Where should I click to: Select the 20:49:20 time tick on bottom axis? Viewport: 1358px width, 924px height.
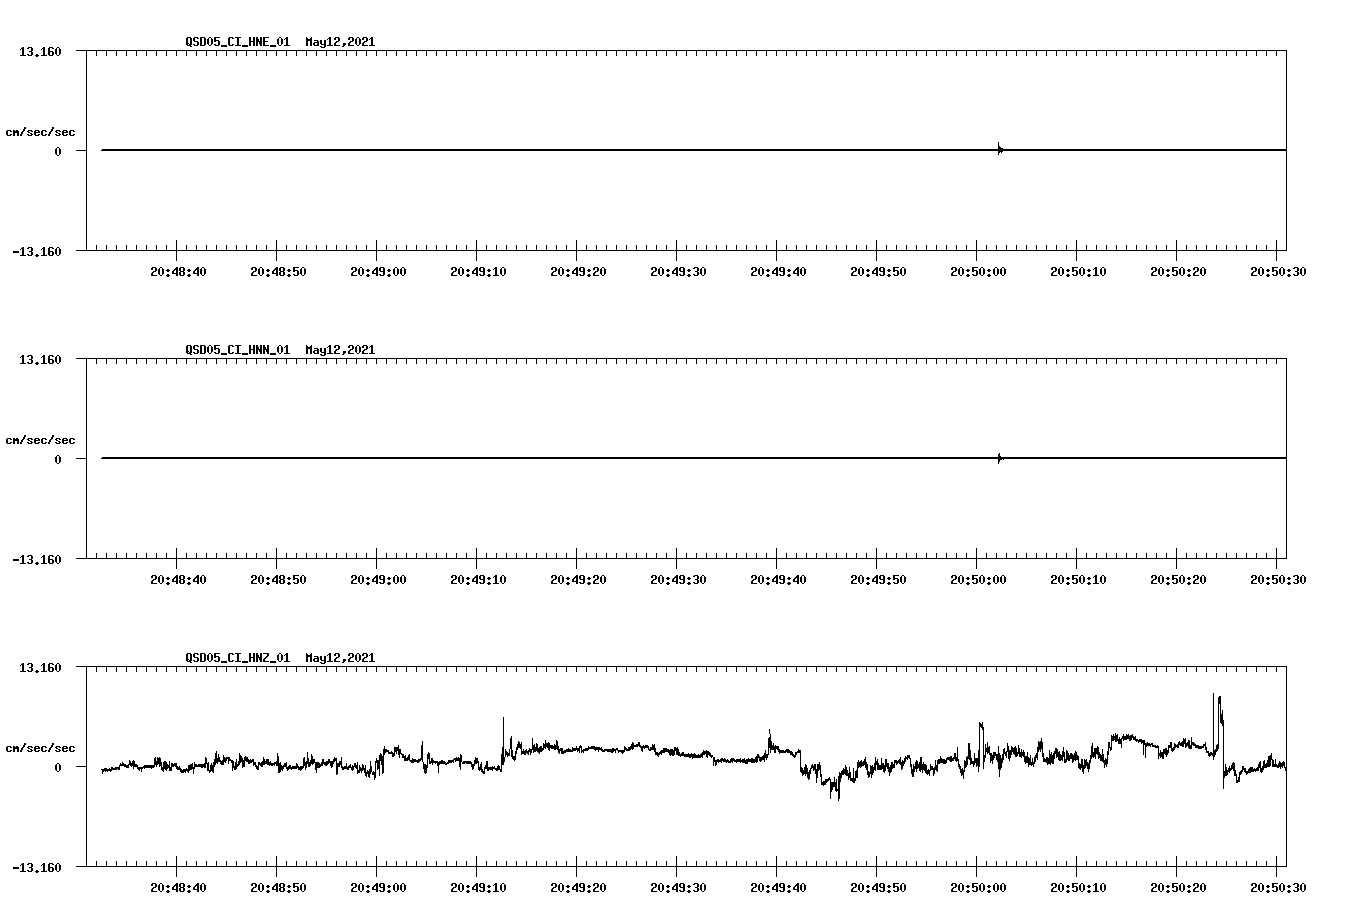[577, 885]
